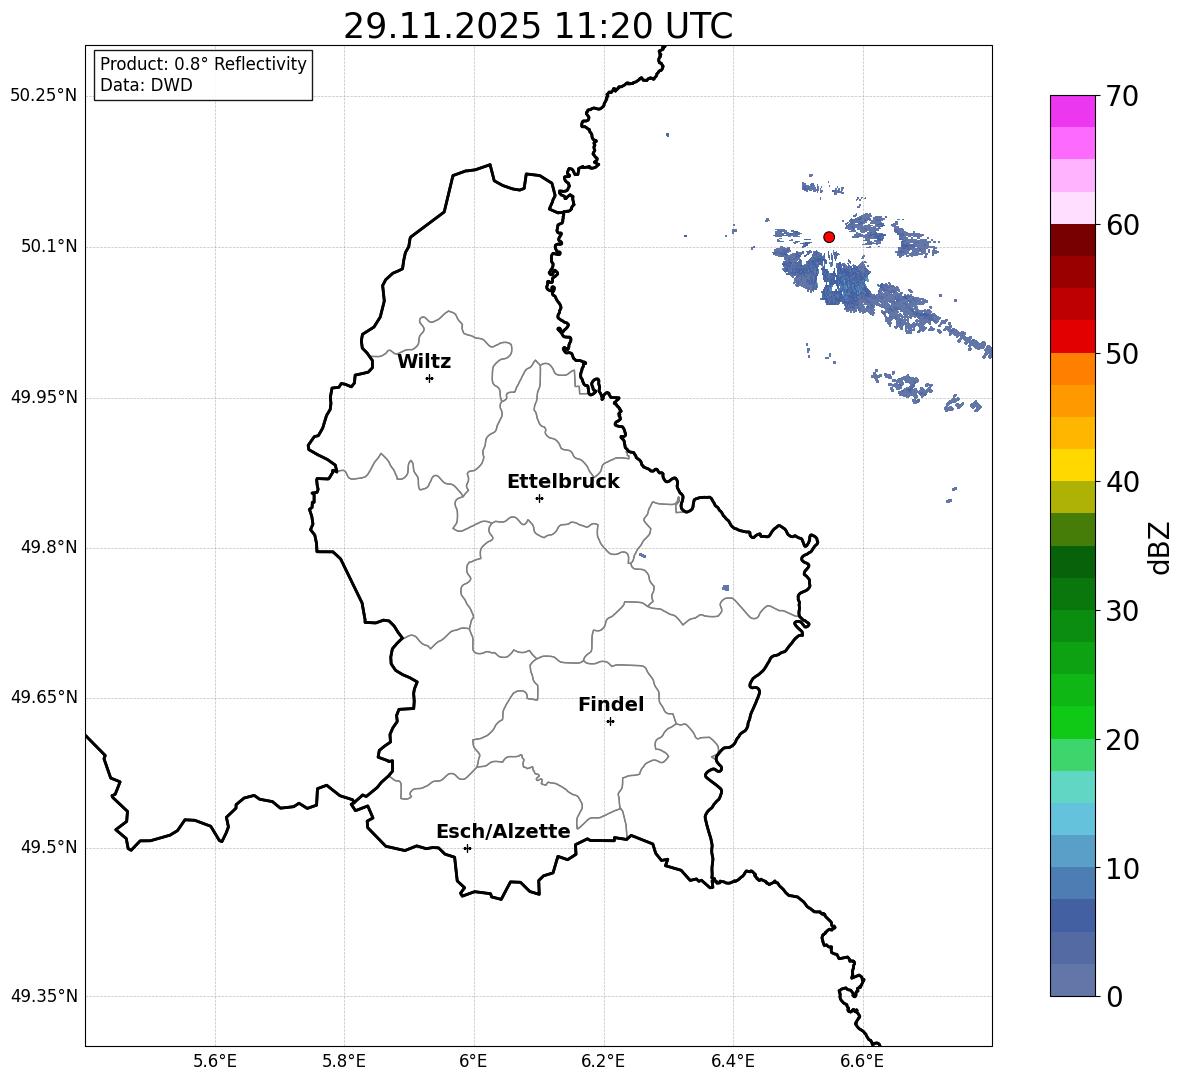Click the 60 colorbar tick label
This screenshot has height=1081, width=1184.
coord(1122,225)
